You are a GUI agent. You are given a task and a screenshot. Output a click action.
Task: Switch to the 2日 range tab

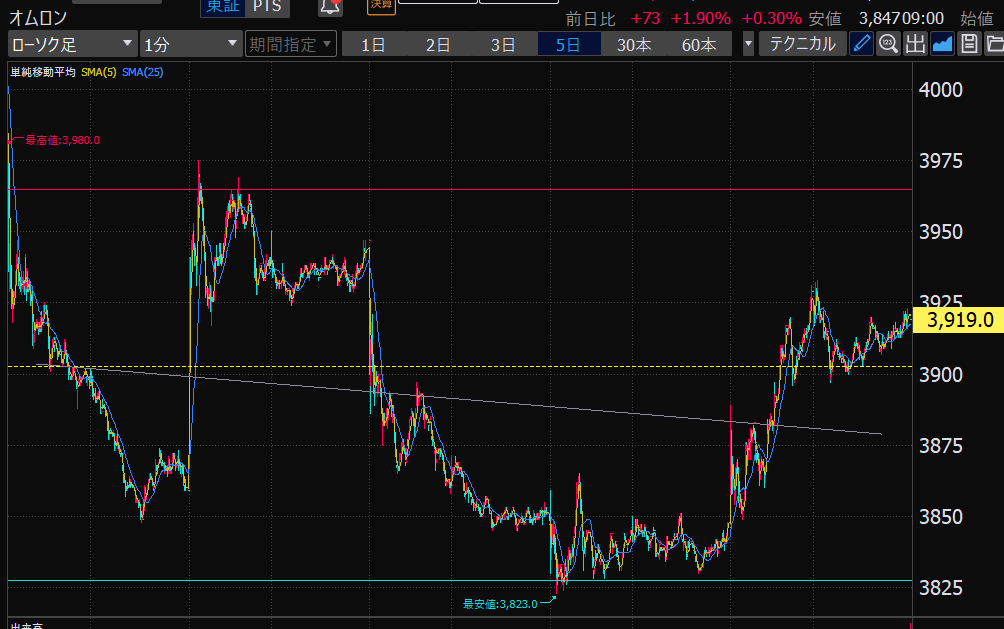click(439, 44)
